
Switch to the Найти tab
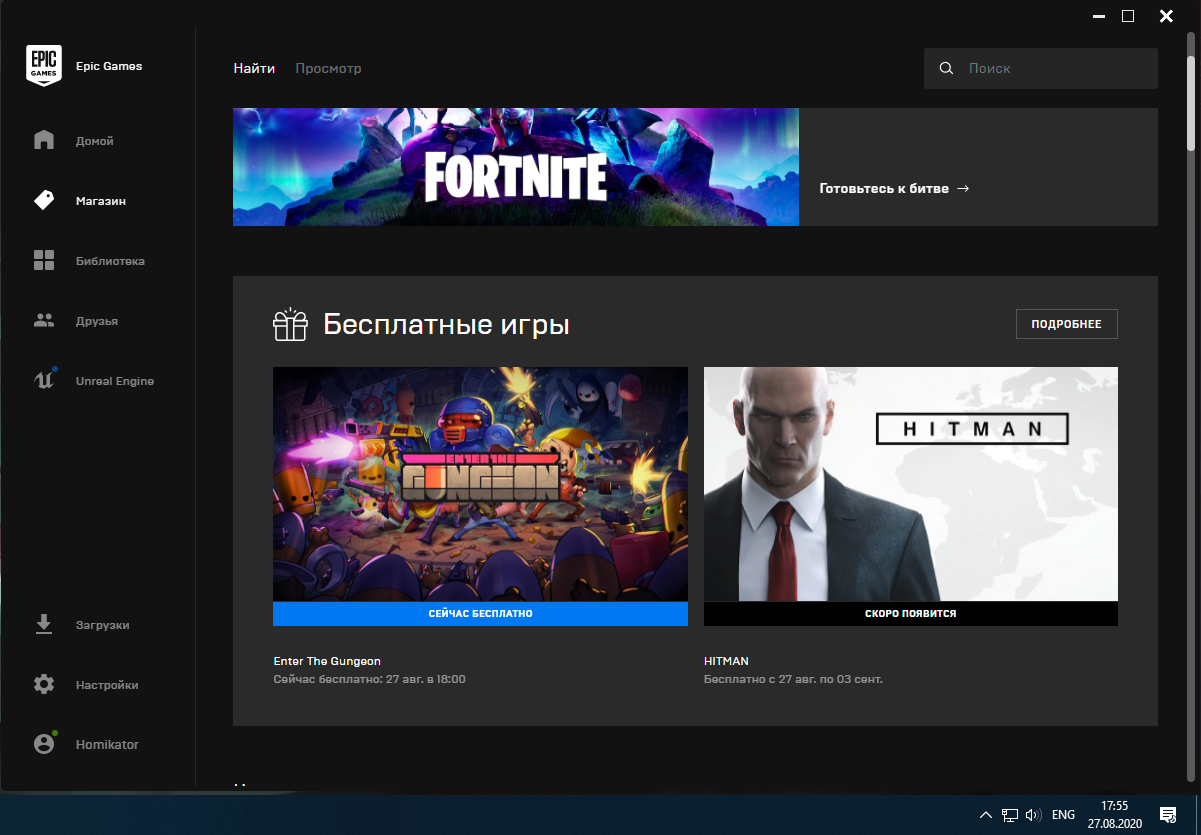pos(255,69)
